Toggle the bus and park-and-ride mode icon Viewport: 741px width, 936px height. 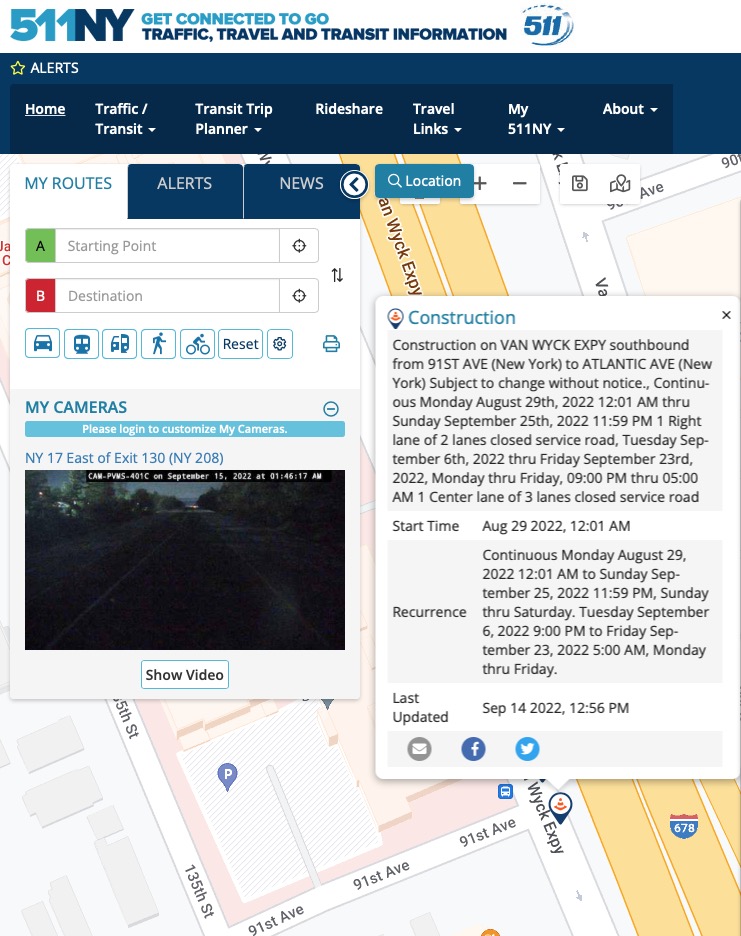coord(120,344)
